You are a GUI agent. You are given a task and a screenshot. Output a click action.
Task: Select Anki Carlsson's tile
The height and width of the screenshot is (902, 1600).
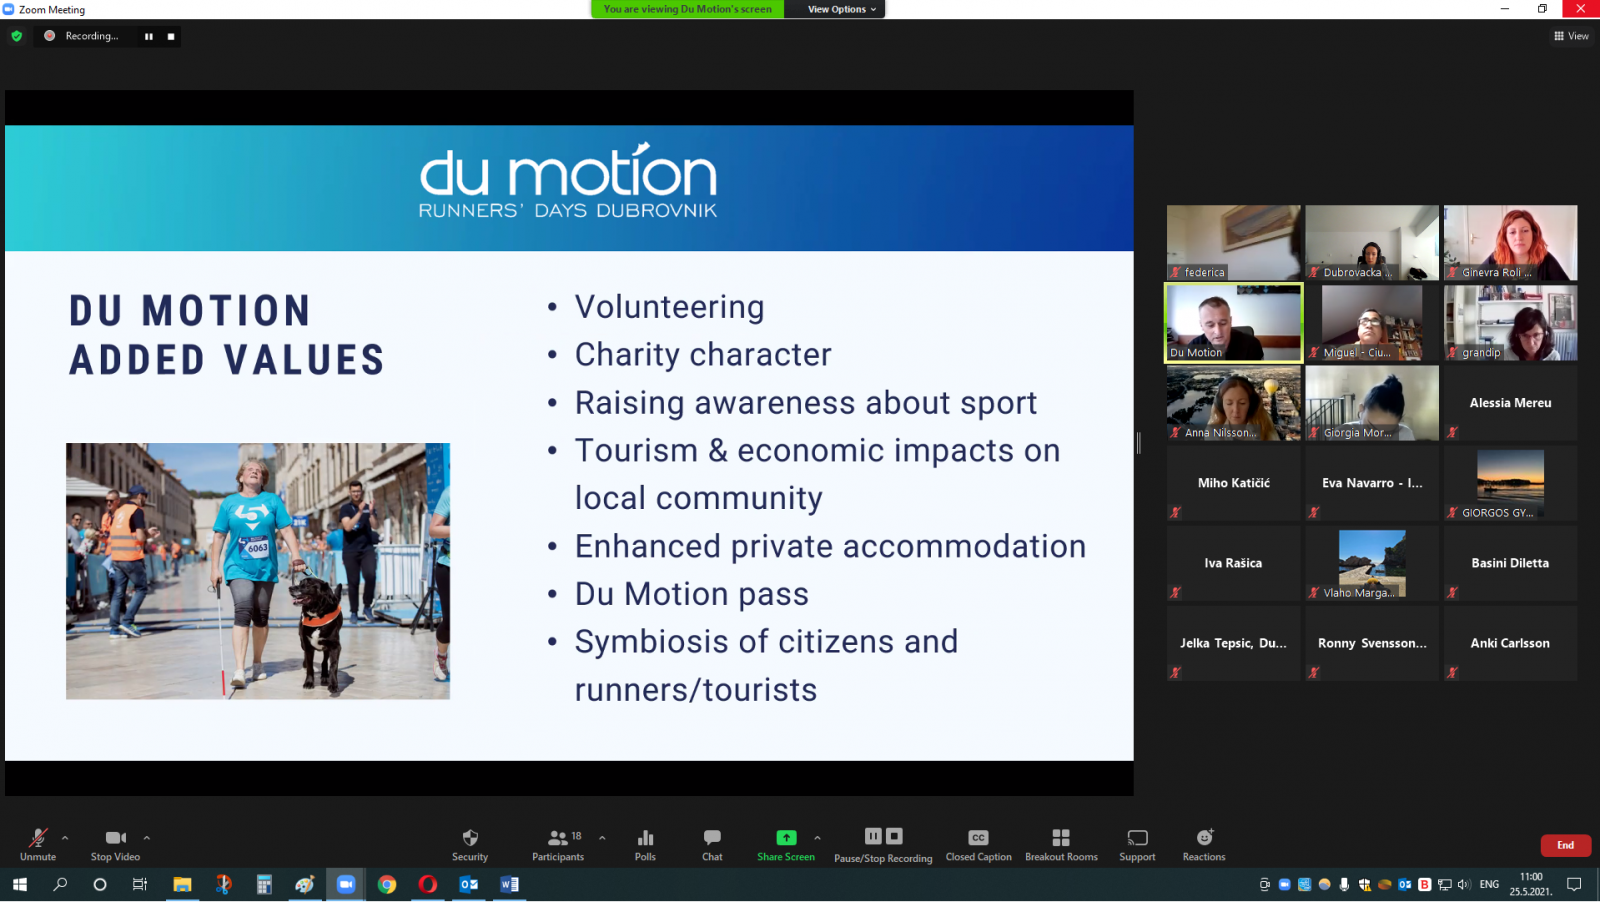(x=1510, y=643)
